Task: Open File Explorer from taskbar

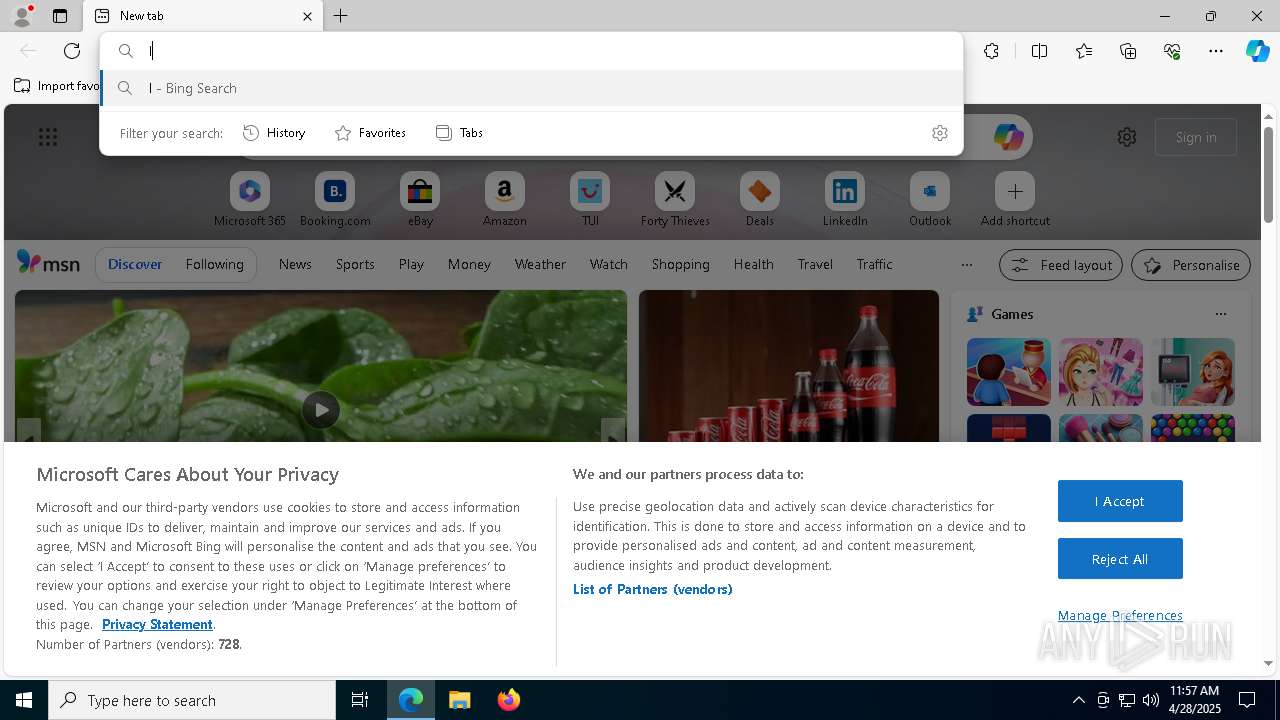Action: point(460,700)
